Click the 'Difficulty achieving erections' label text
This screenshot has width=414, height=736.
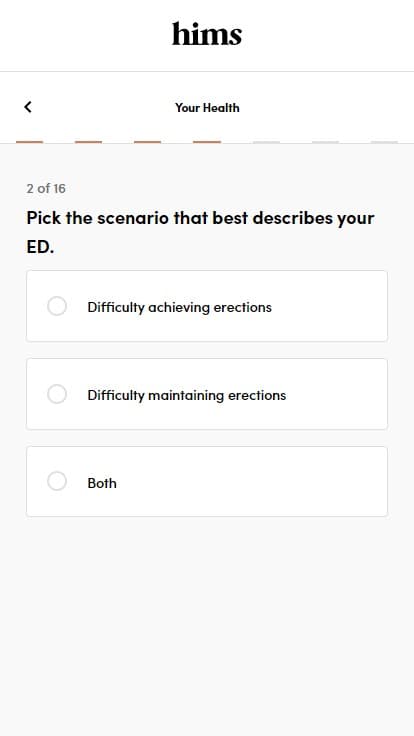tap(179, 307)
